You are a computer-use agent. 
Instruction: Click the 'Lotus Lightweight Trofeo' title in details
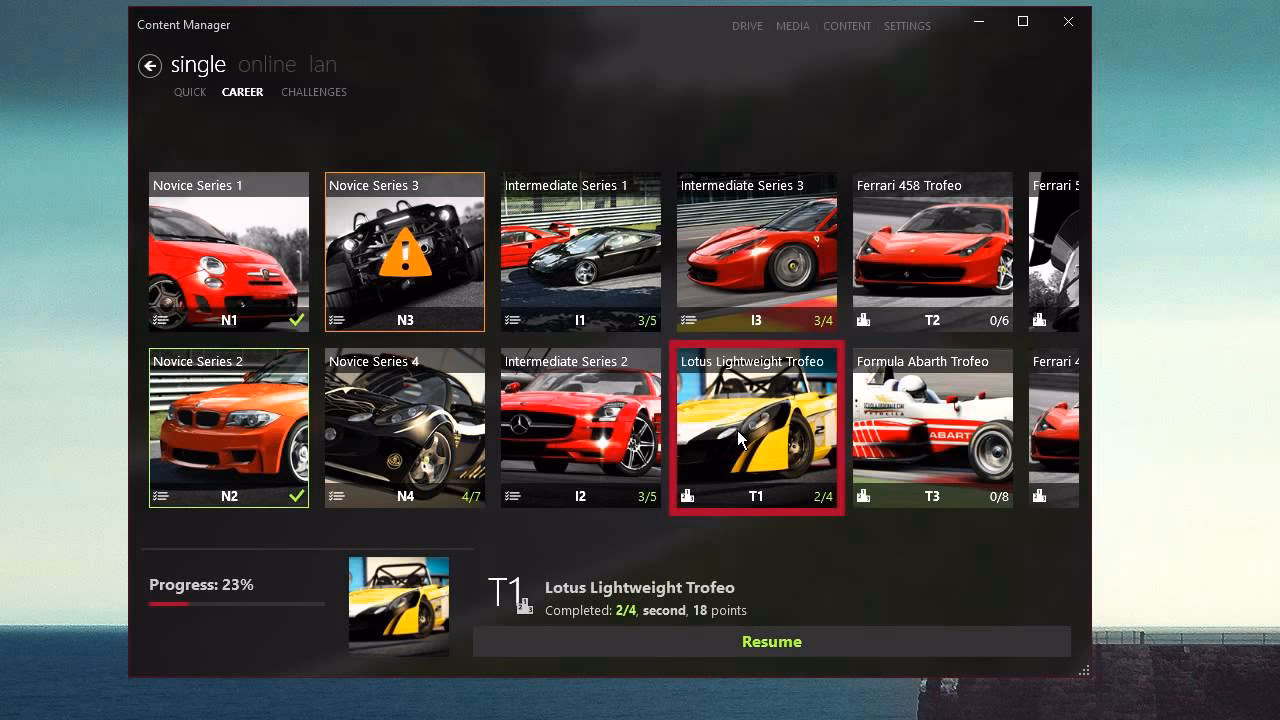coord(640,588)
